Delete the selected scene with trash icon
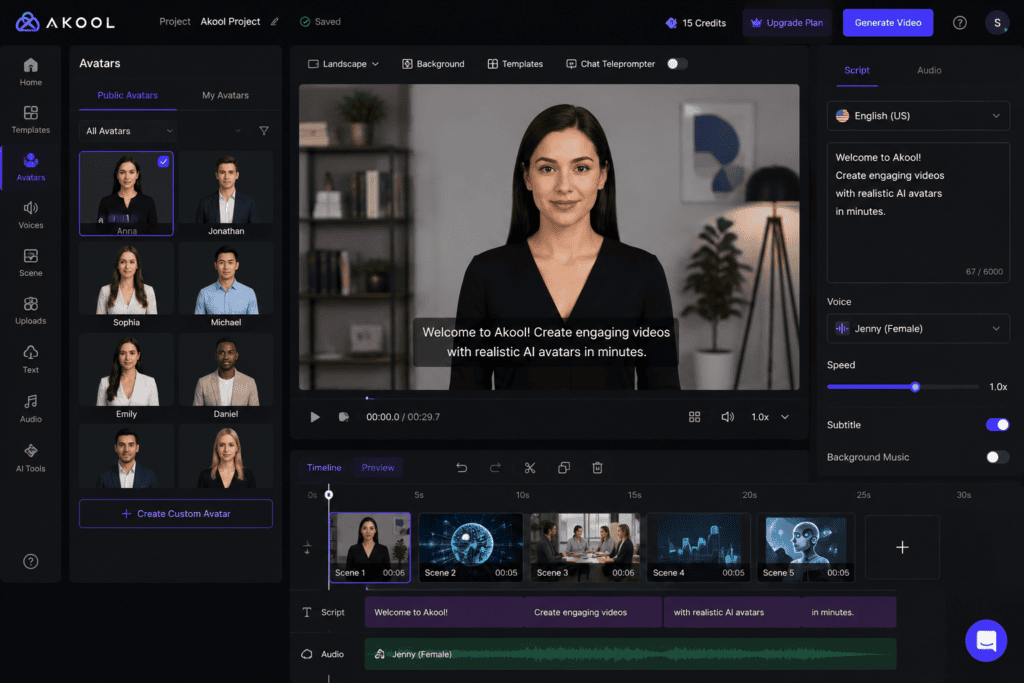1024x683 pixels. (x=597, y=468)
